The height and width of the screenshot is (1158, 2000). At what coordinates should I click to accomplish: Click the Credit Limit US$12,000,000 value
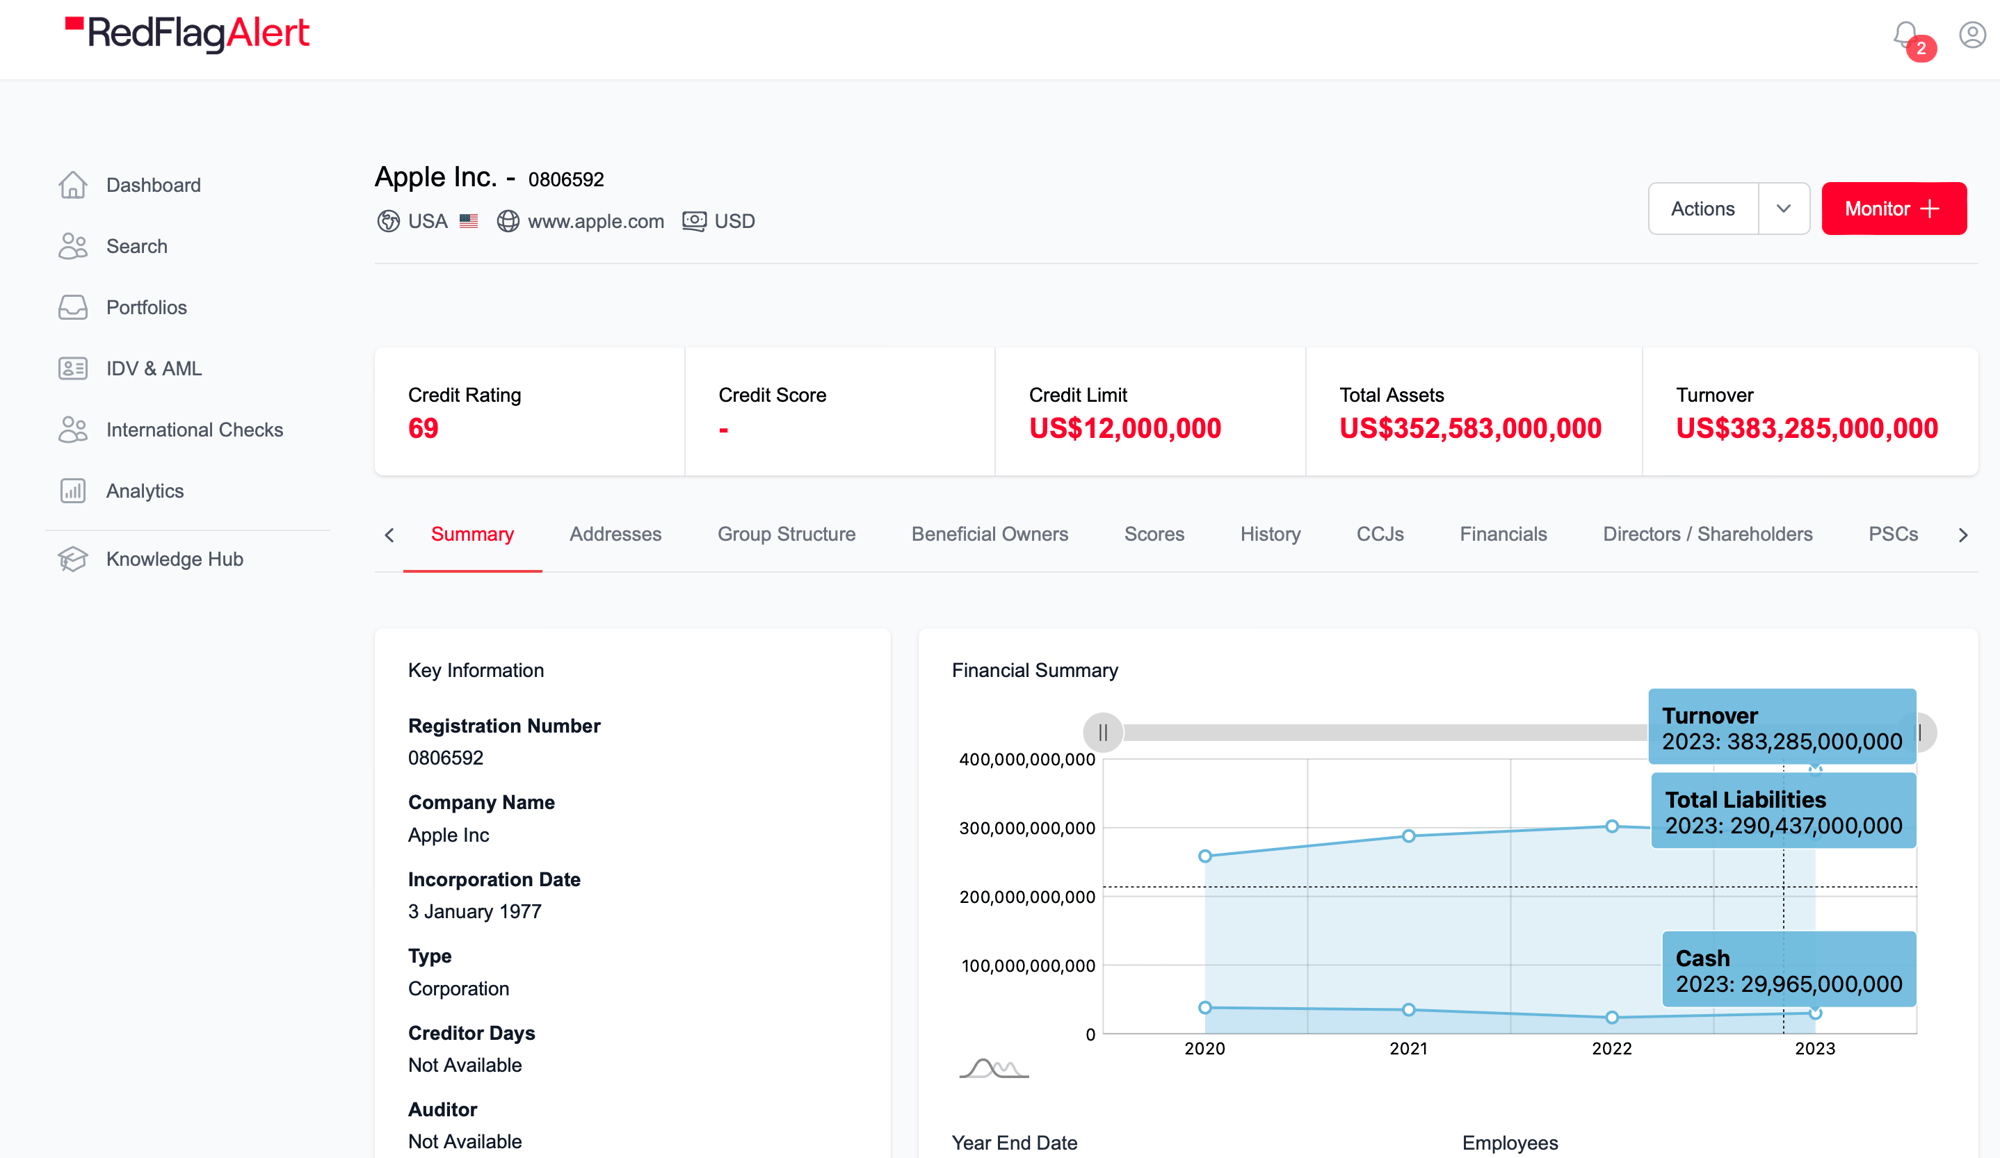[x=1125, y=429]
